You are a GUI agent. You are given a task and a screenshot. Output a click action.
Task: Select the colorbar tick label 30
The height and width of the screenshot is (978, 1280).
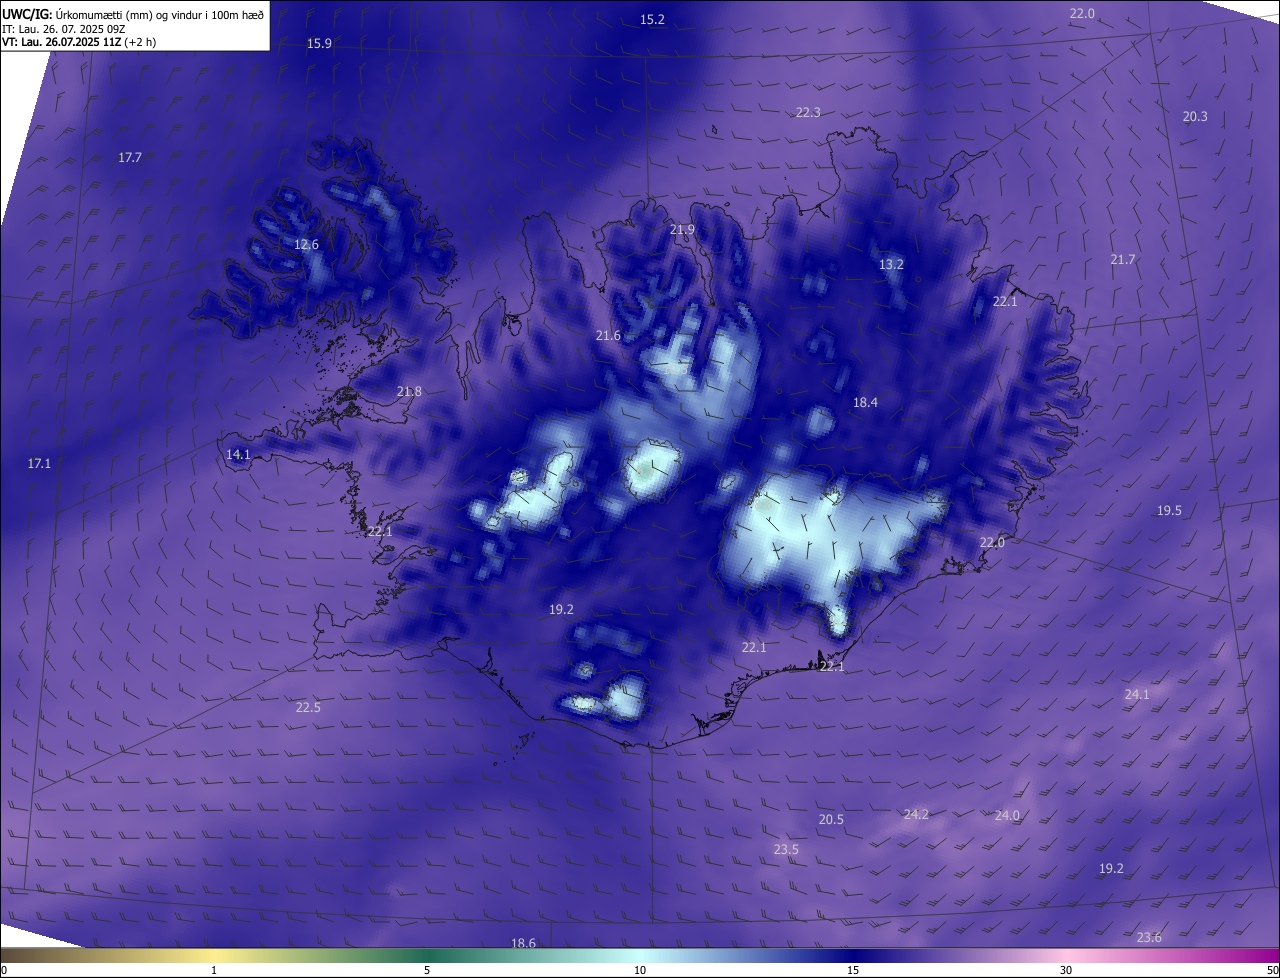[1066, 970]
